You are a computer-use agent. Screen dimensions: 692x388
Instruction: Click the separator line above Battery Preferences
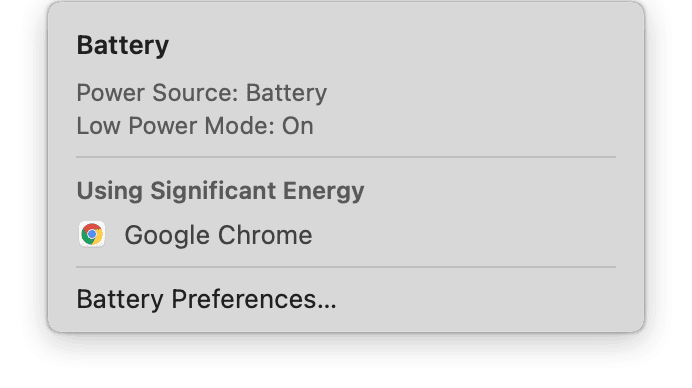346,267
